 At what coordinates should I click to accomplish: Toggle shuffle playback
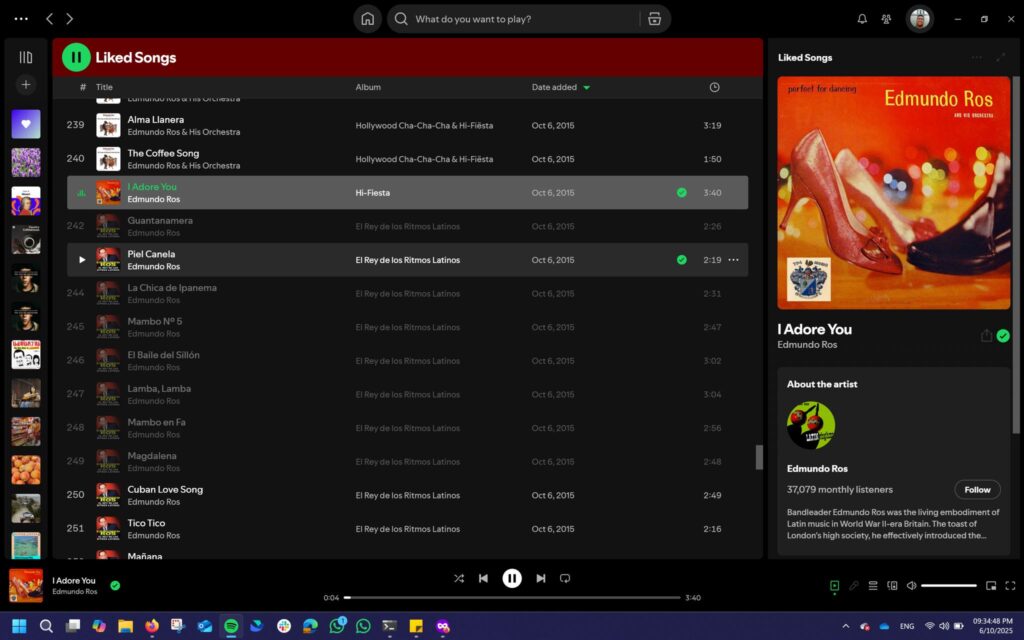(458, 578)
